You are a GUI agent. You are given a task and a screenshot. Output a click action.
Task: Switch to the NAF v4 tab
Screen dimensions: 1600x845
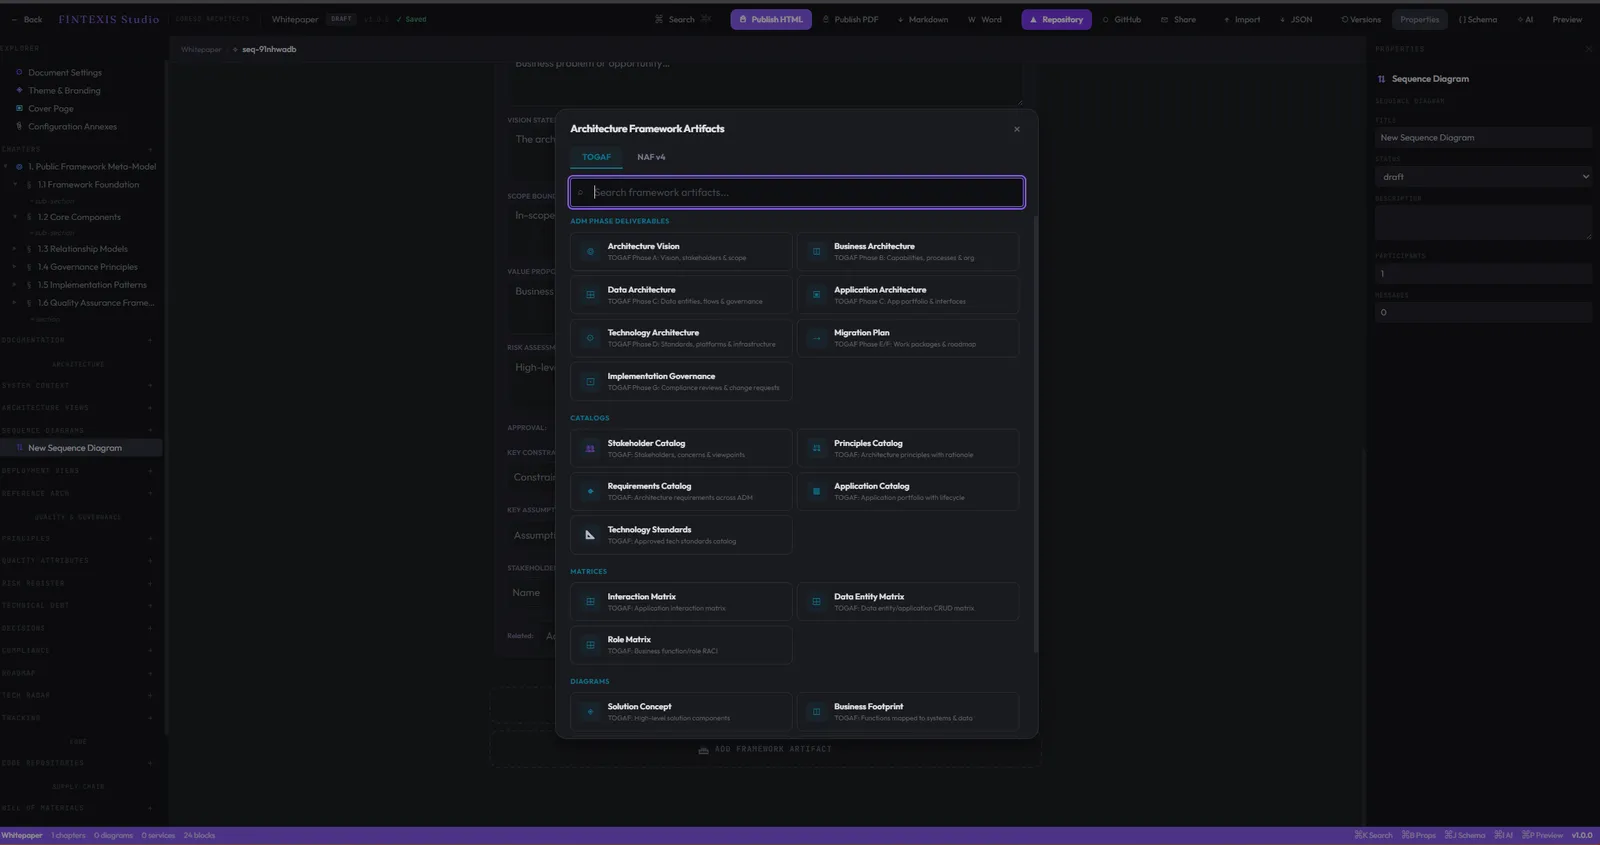point(651,157)
